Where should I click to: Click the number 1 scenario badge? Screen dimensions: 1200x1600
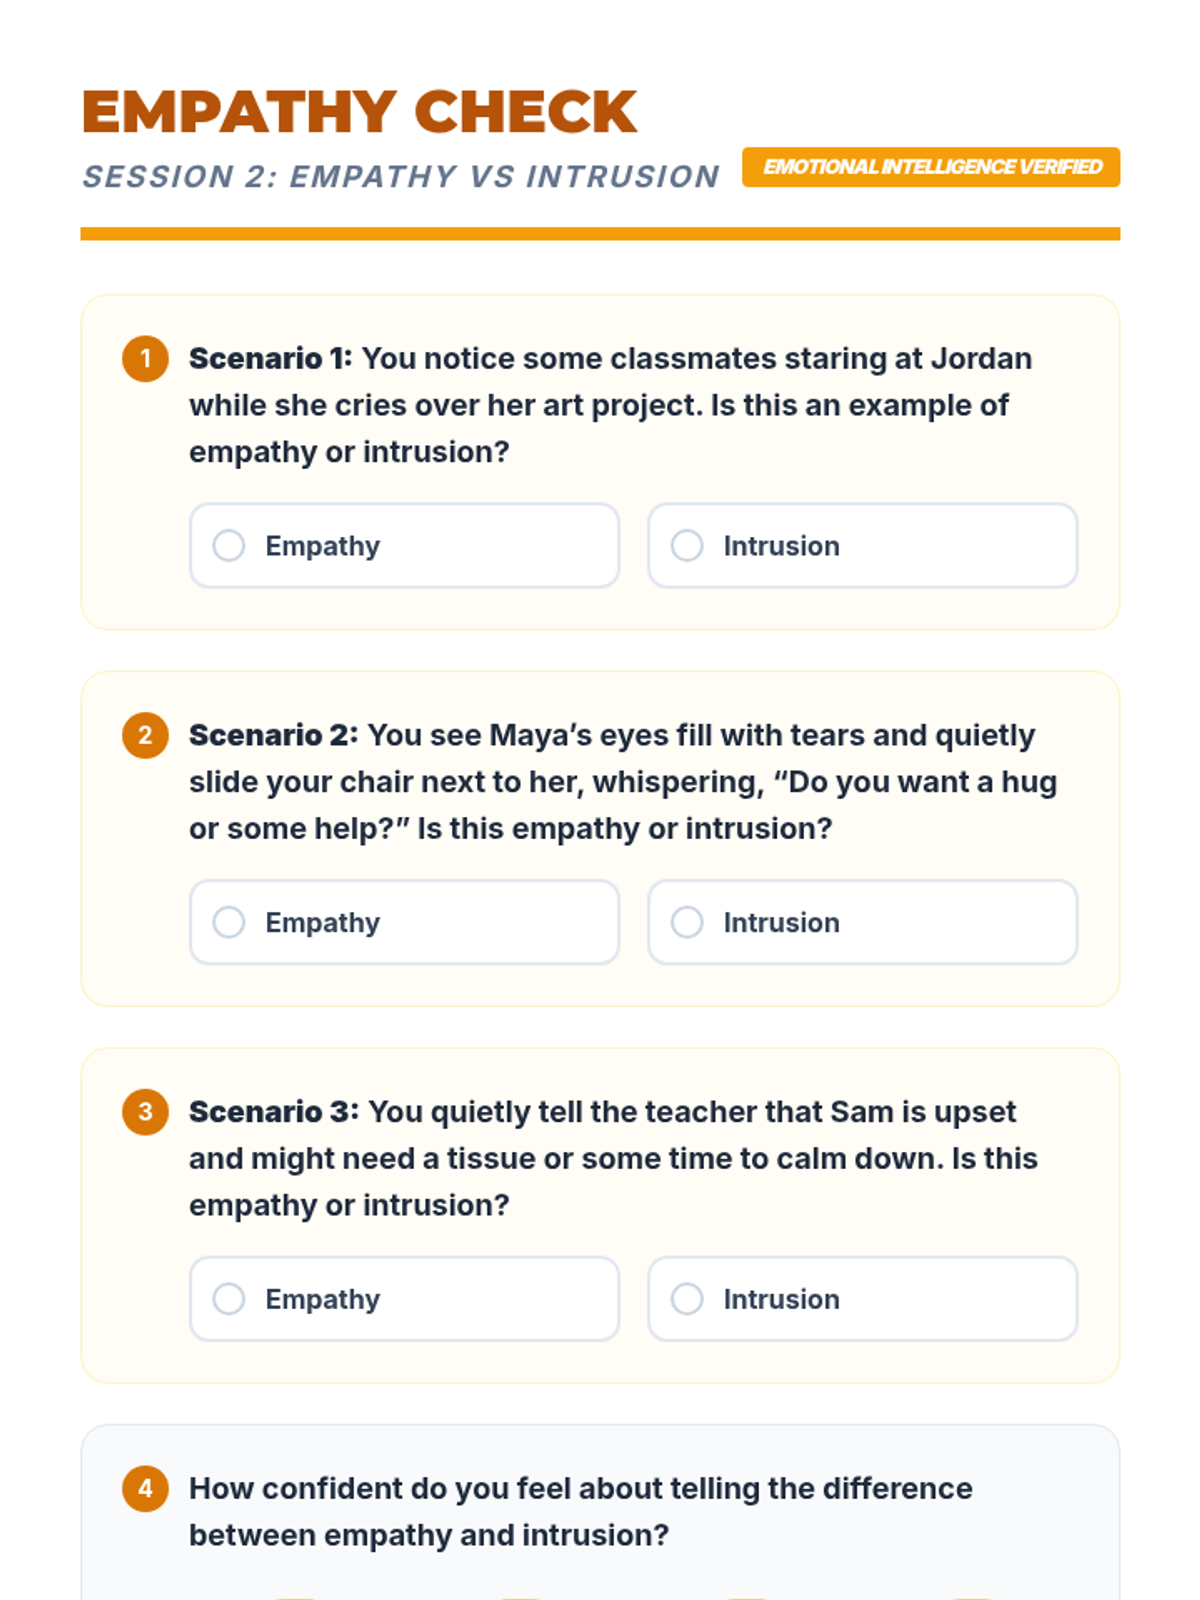145,359
